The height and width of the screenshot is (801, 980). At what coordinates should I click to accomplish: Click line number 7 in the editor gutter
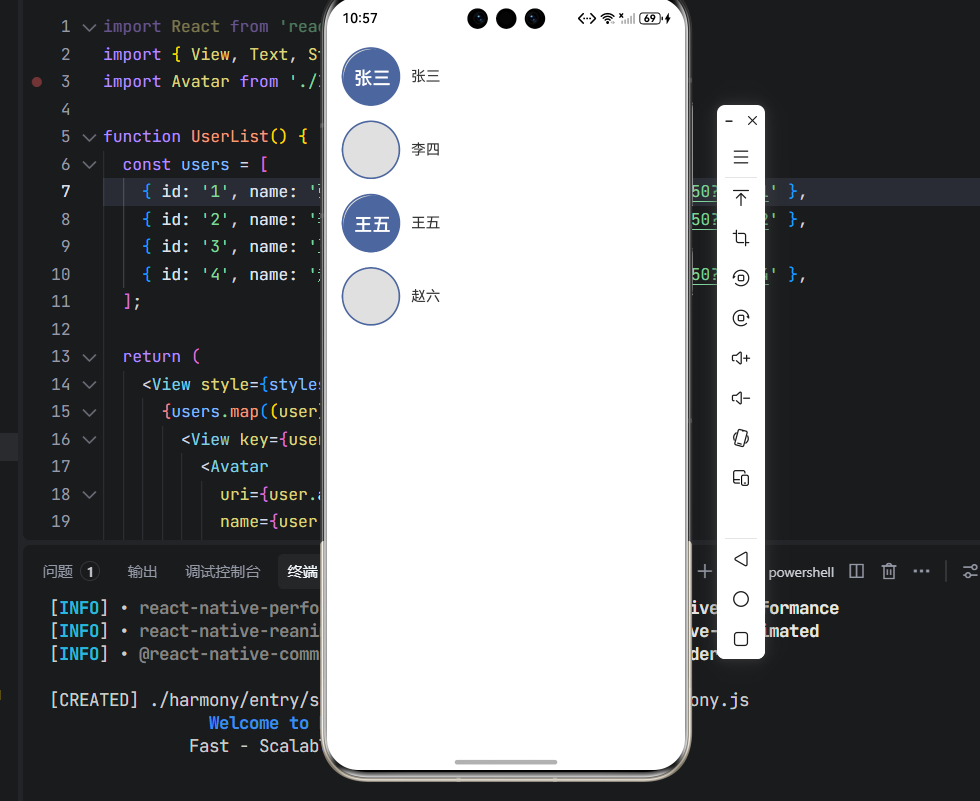(x=66, y=192)
